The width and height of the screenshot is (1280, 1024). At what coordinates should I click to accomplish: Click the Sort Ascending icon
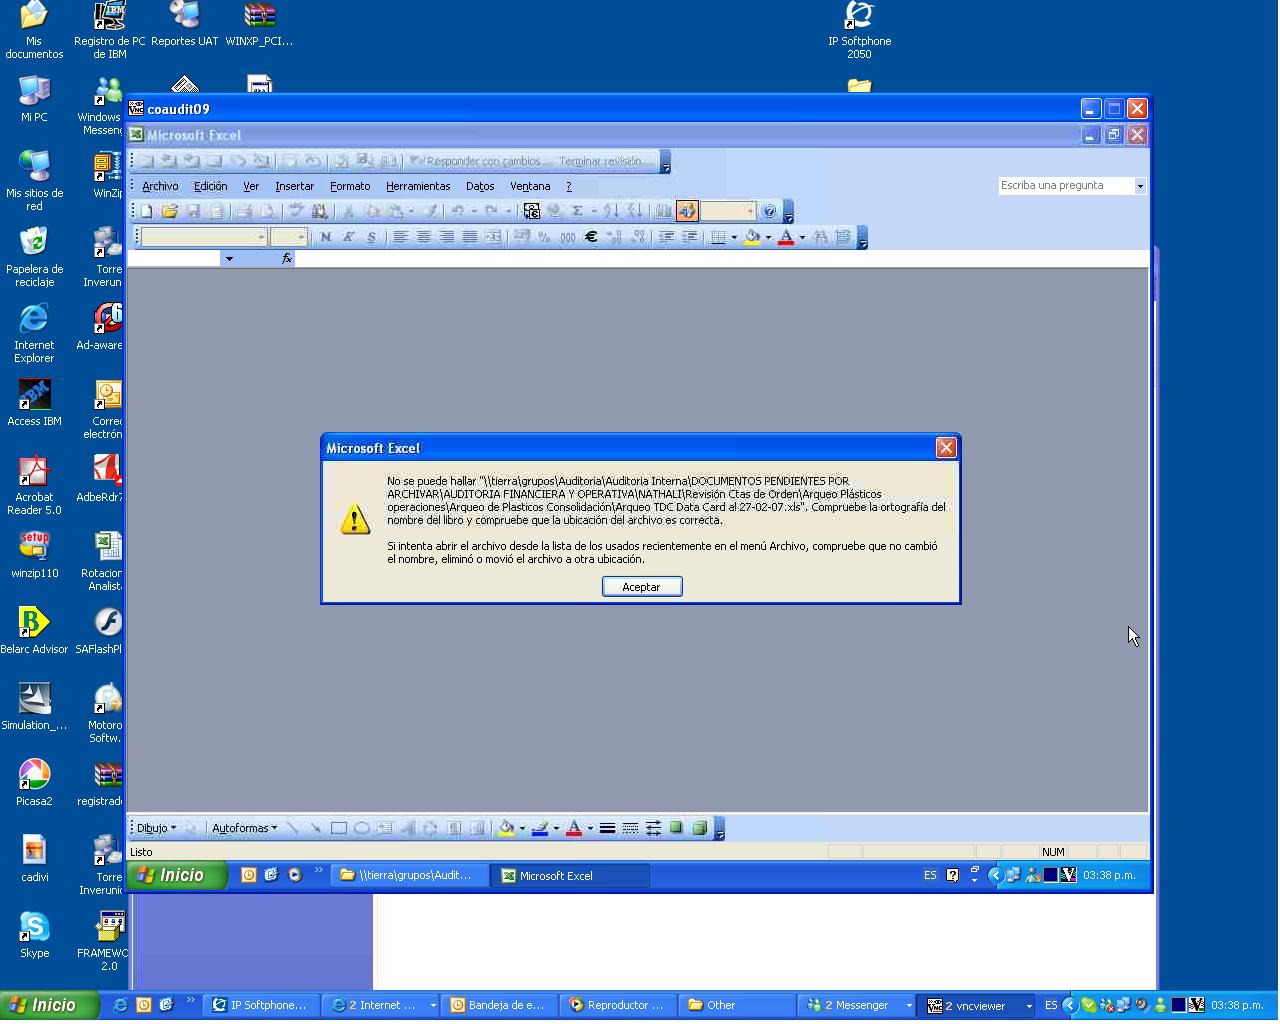(x=611, y=211)
